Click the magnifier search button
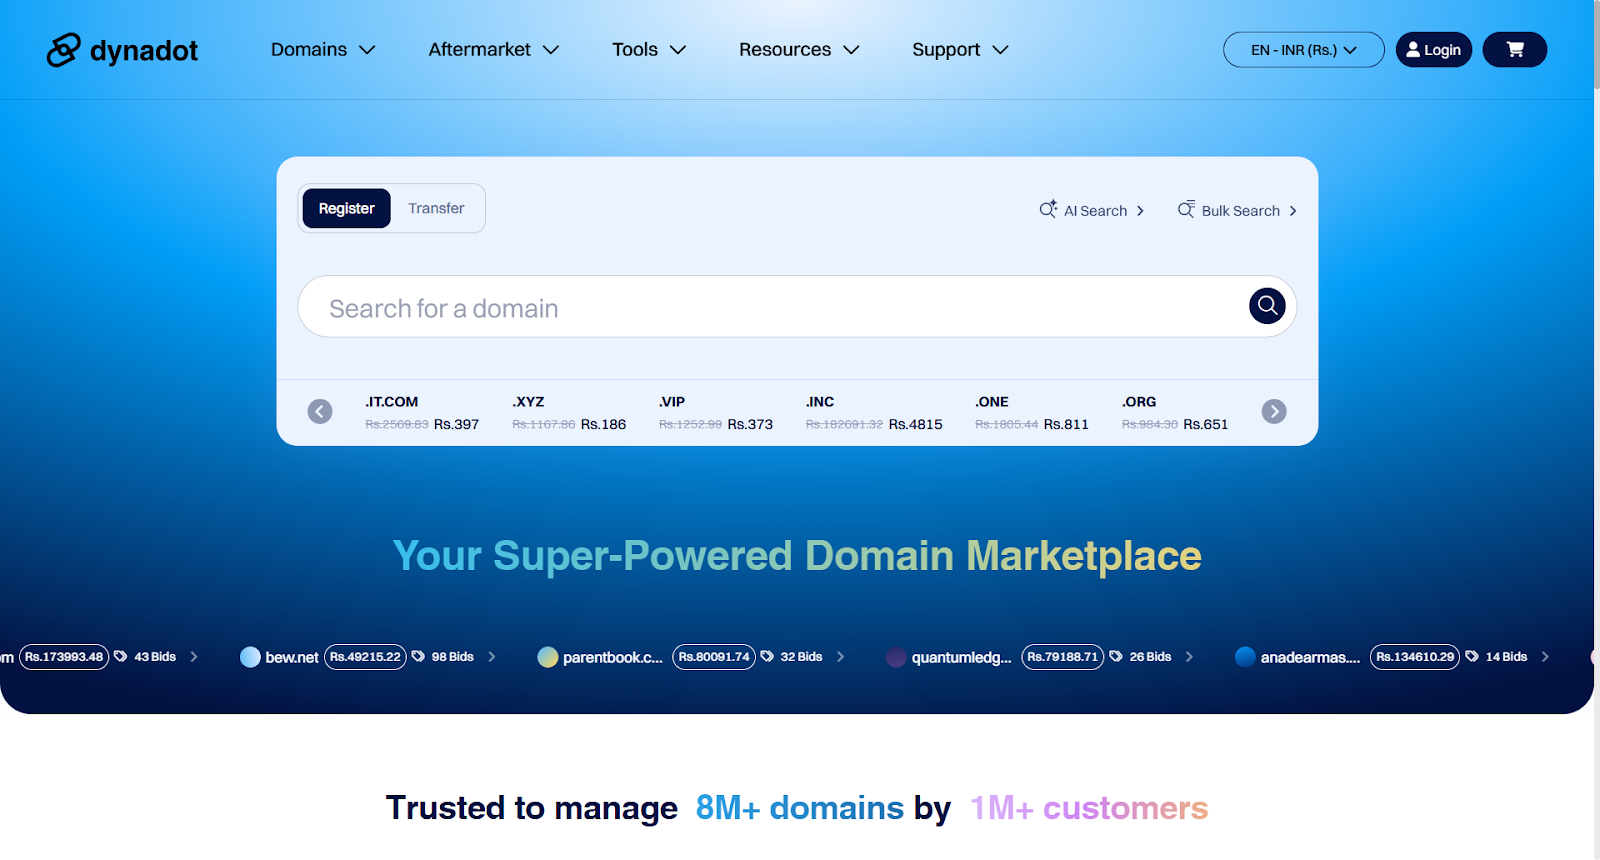Screen dimensions: 1600x860 1266,306
